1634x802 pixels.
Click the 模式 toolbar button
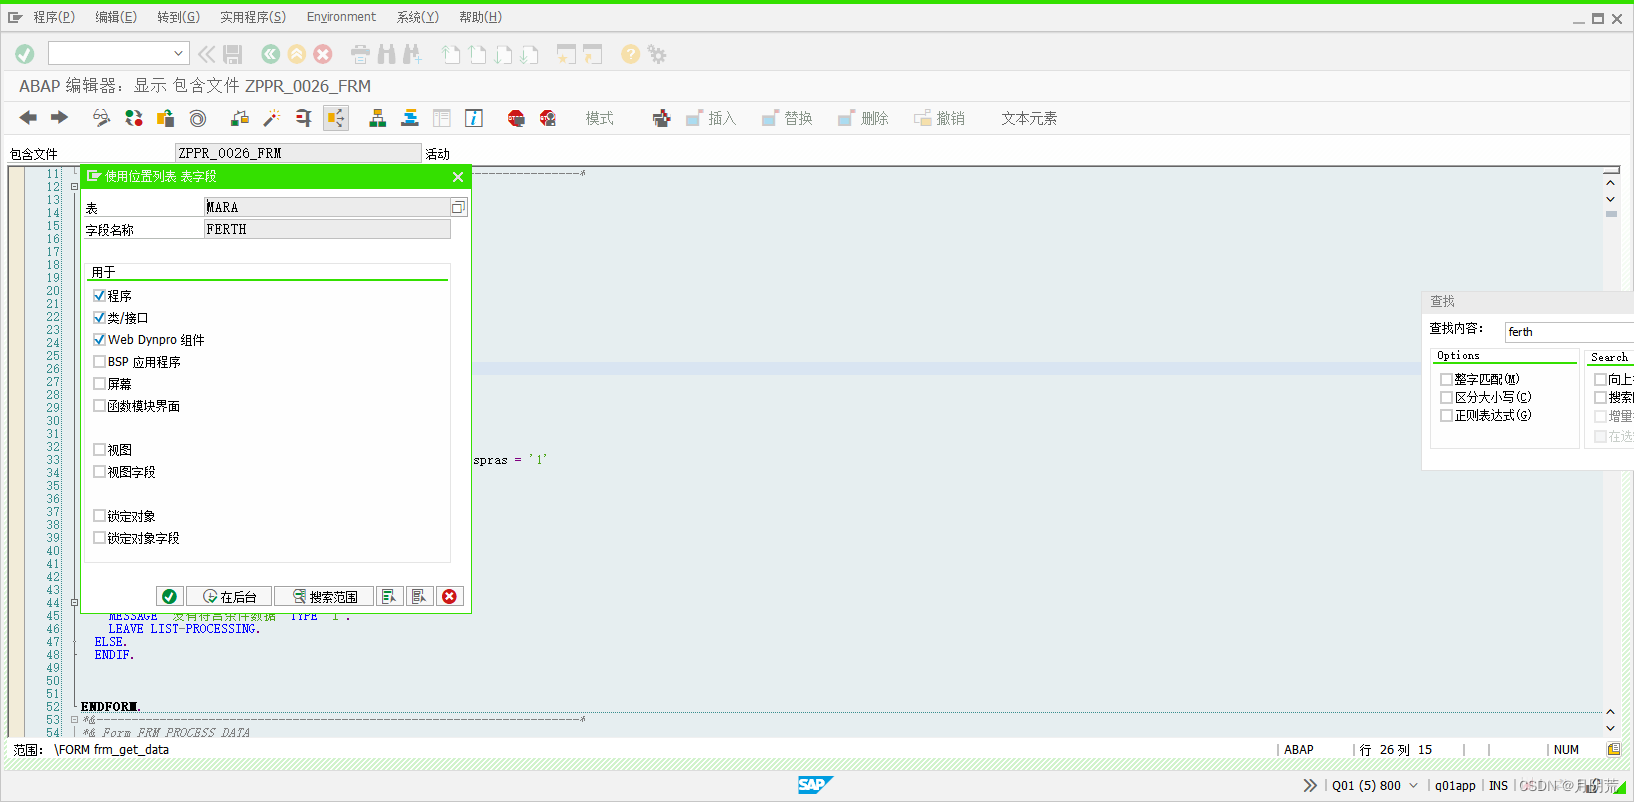600,118
